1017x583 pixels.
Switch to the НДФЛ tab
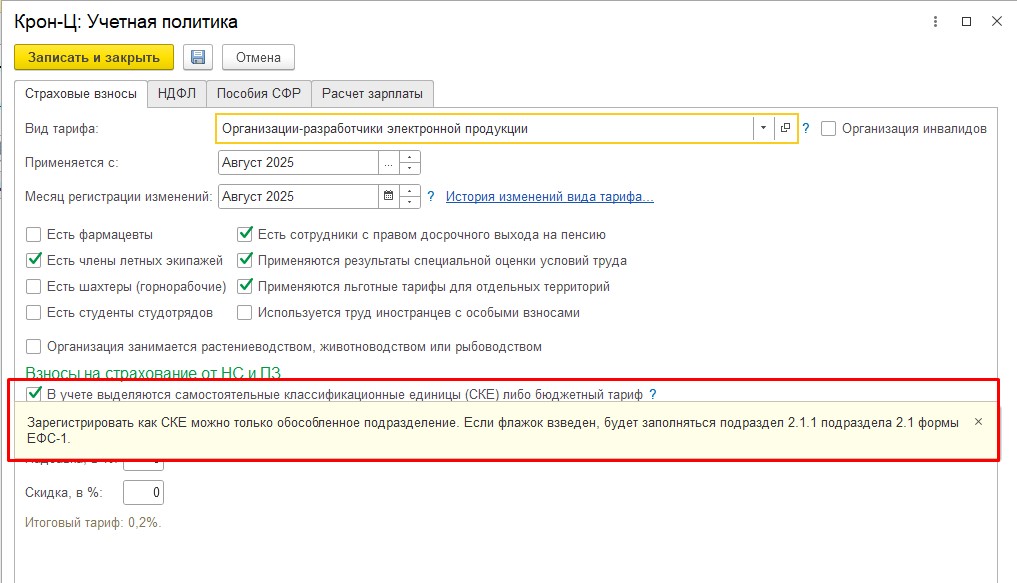tap(178, 94)
